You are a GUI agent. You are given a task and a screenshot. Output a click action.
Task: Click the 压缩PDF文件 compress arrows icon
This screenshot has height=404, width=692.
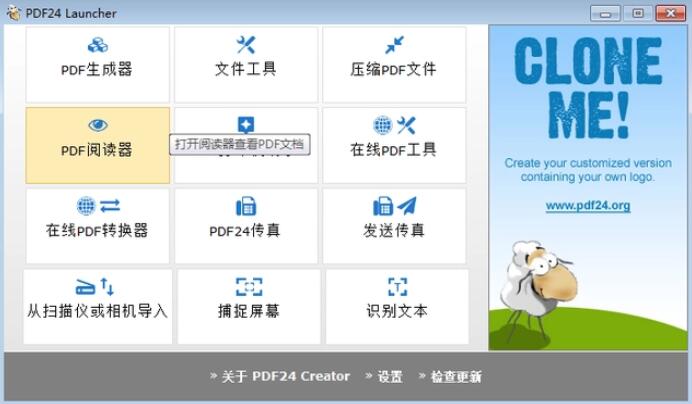[394, 45]
